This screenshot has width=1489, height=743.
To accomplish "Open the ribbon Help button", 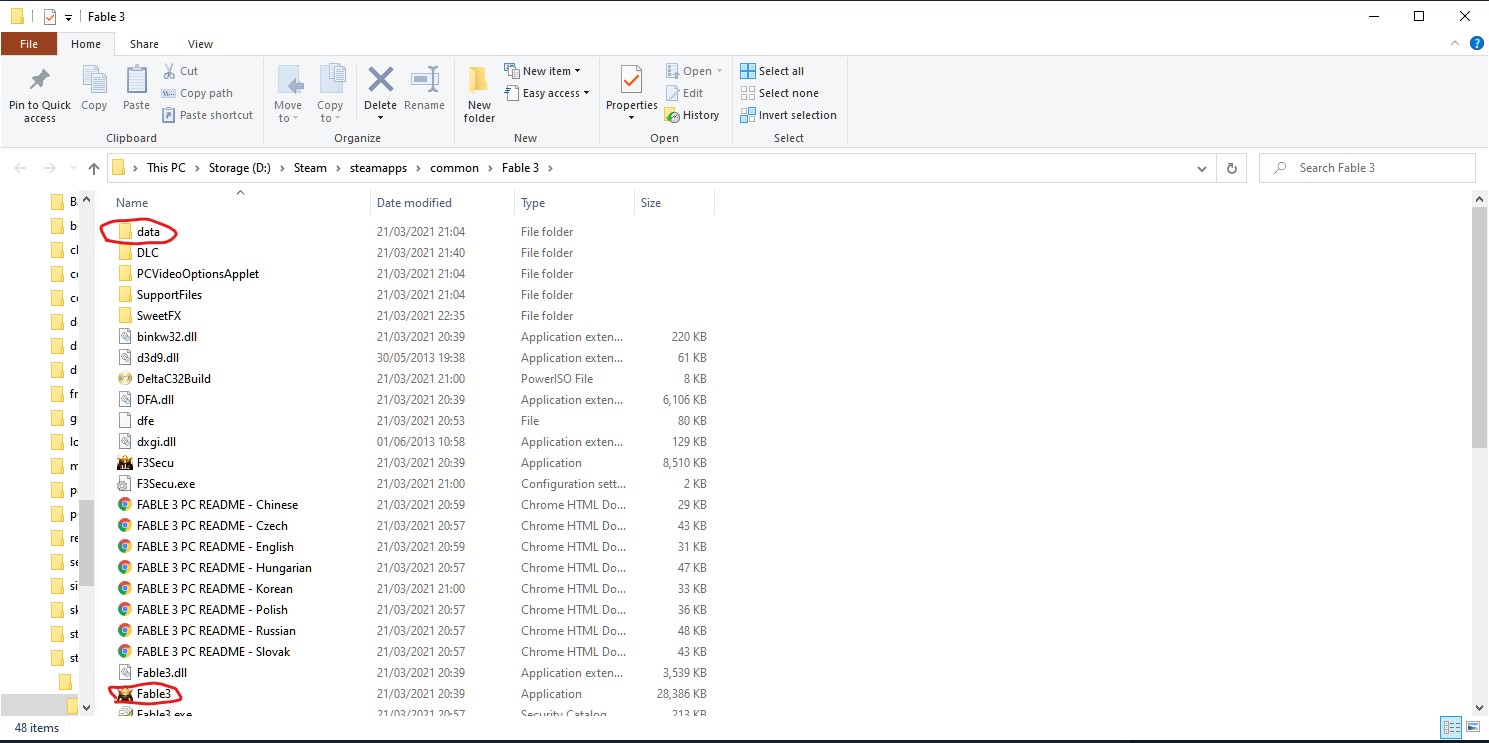I will click(x=1475, y=44).
